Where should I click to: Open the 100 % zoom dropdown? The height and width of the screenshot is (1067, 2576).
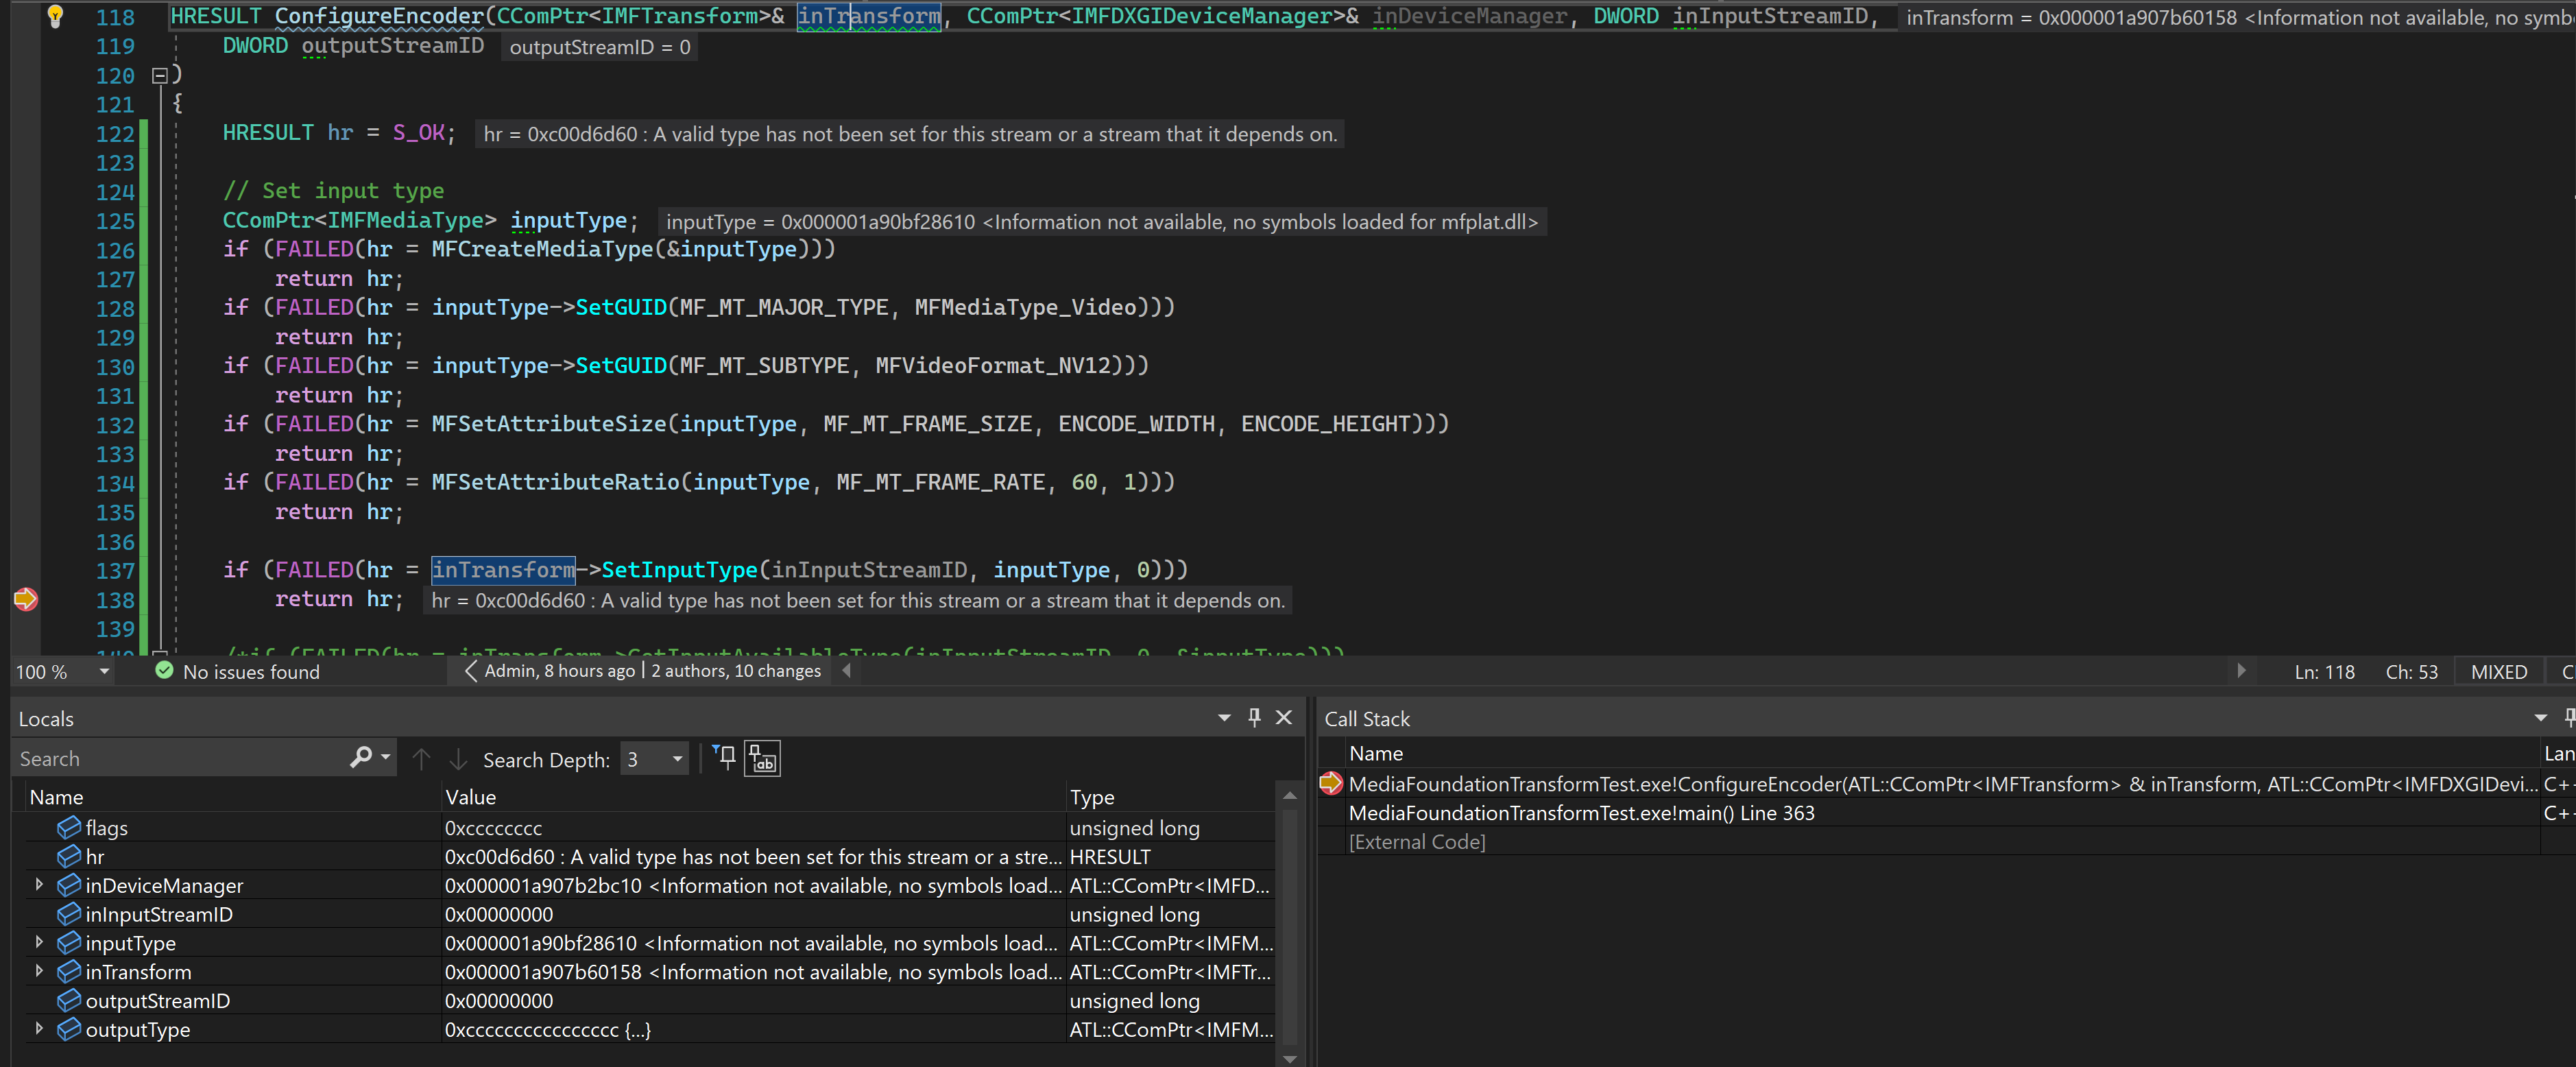pos(104,672)
